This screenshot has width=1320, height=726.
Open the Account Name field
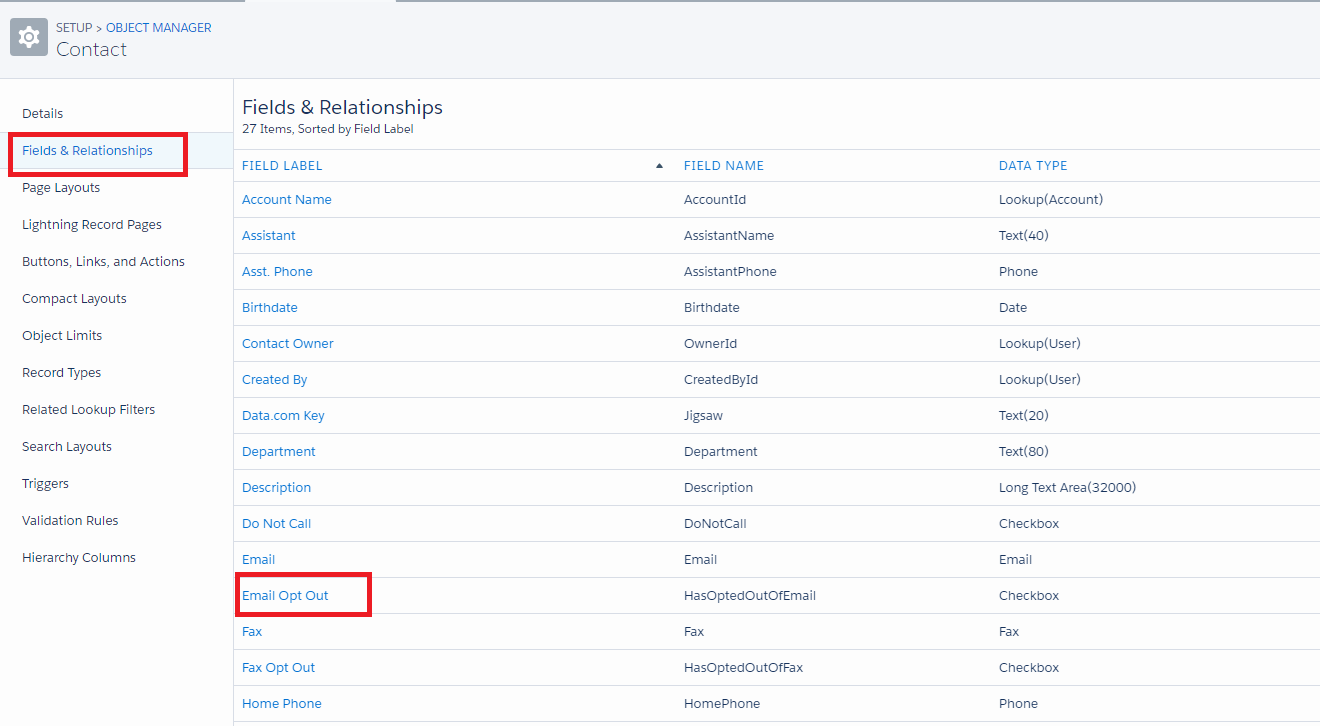[287, 200]
